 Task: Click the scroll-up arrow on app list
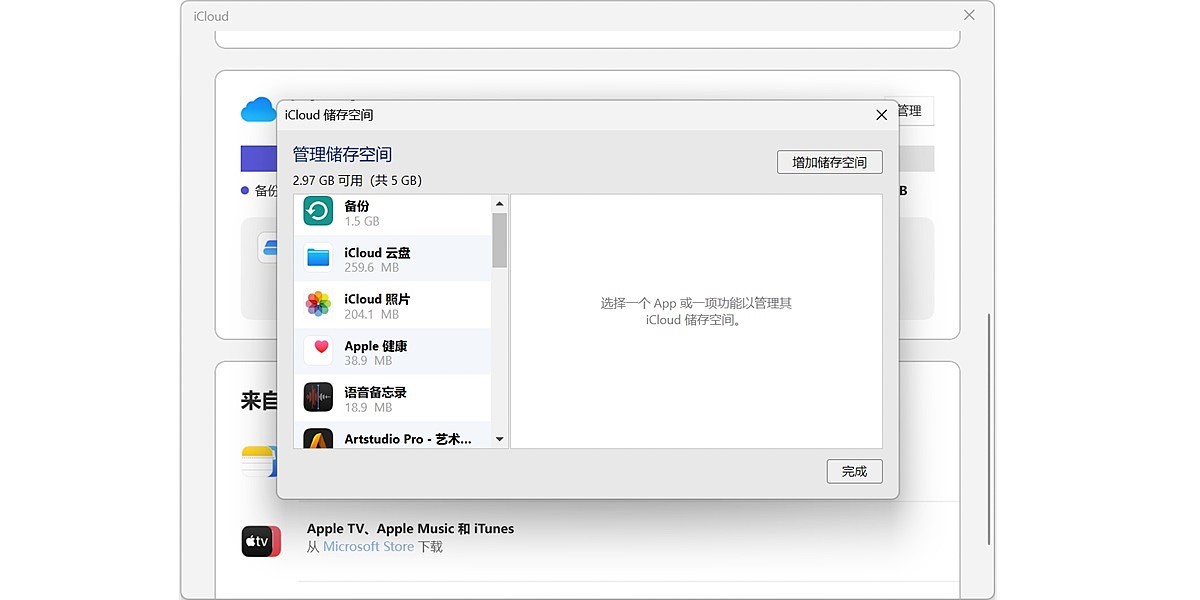click(500, 202)
